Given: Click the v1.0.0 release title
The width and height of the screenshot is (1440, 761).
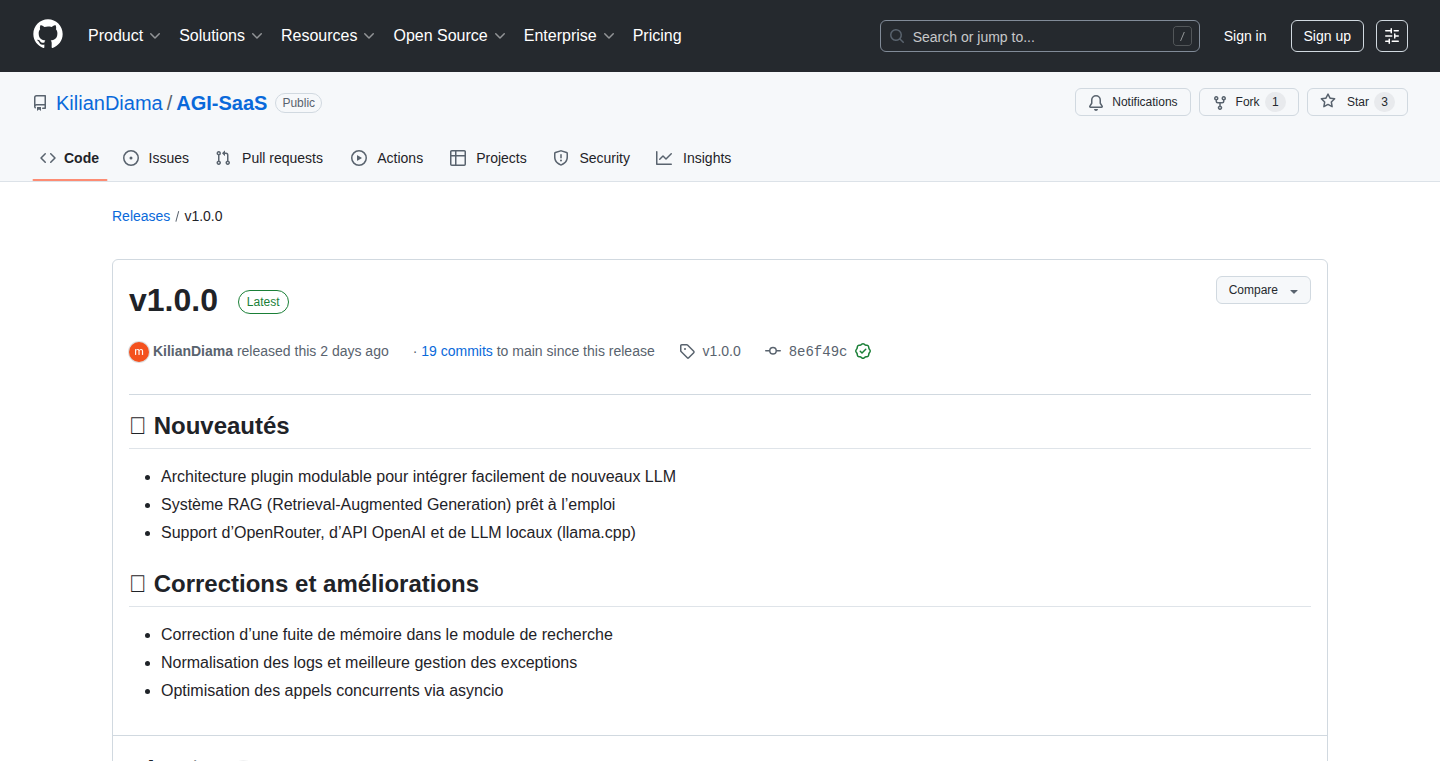Looking at the screenshot, I should [x=173, y=300].
